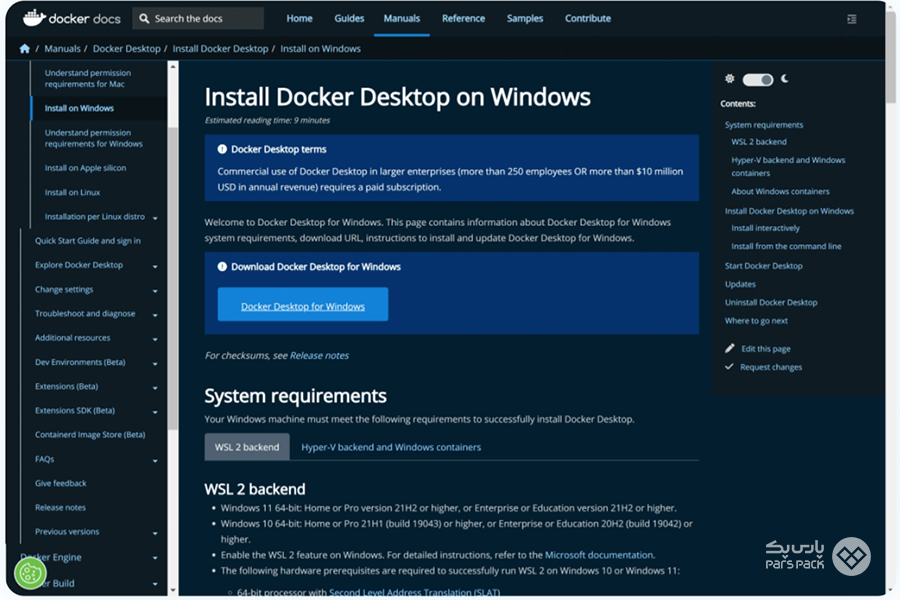The image size is (900, 600).
Task: Click the menu icon in top right
Action: (x=851, y=18)
